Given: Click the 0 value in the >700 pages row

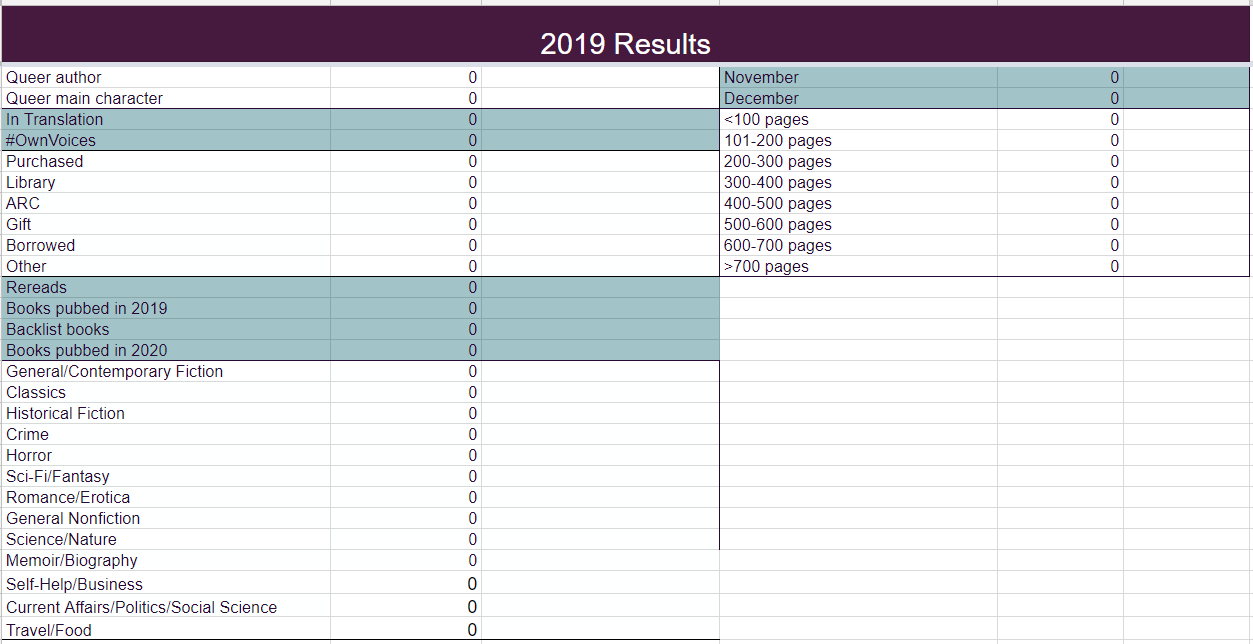Looking at the screenshot, I should 1060,266.
